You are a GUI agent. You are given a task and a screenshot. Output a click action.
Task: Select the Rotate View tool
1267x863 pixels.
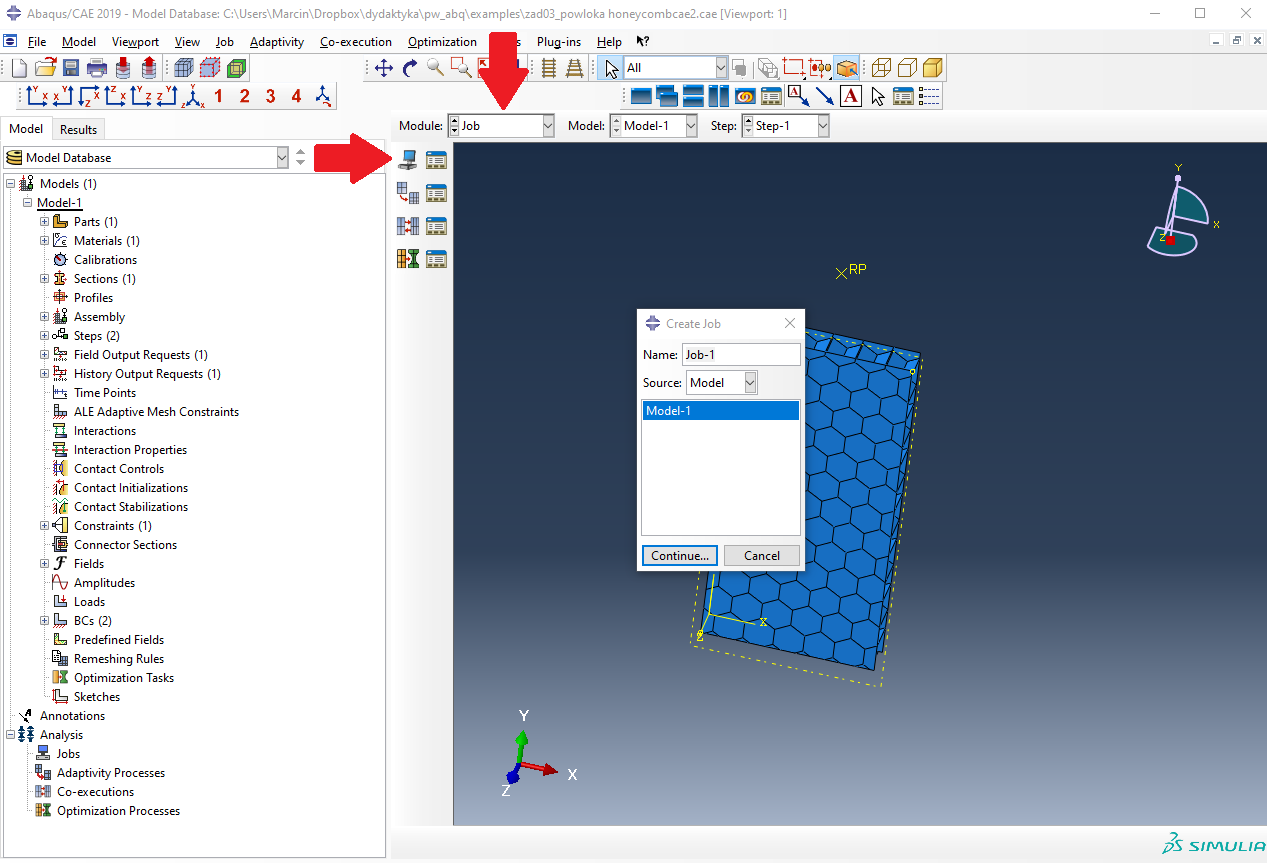pos(409,68)
